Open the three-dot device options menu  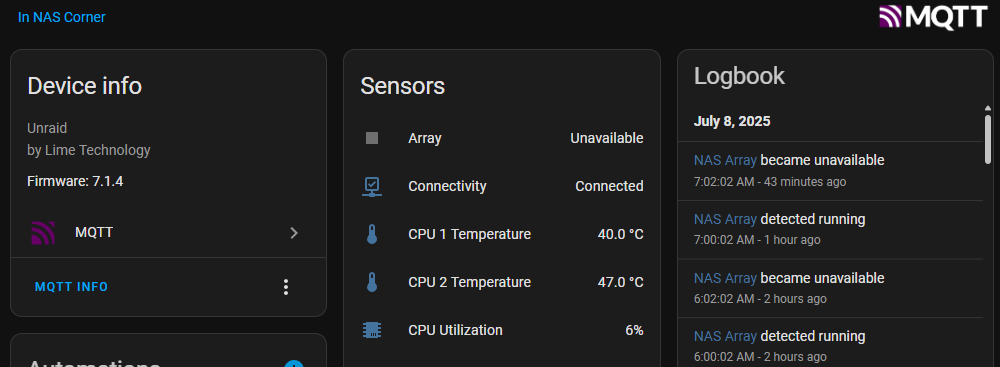click(286, 287)
